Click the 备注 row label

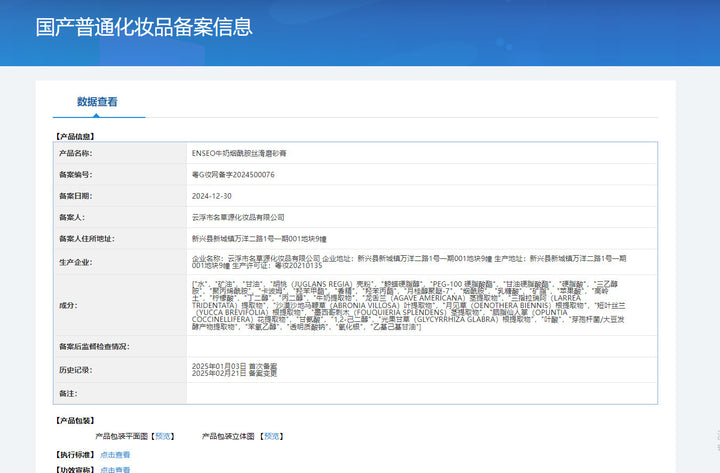click(x=68, y=394)
